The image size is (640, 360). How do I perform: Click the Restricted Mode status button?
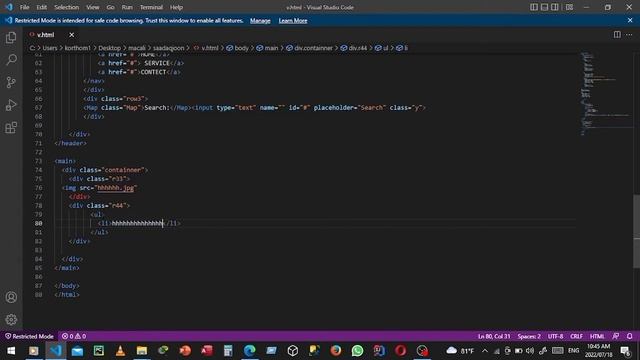click(29, 336)
